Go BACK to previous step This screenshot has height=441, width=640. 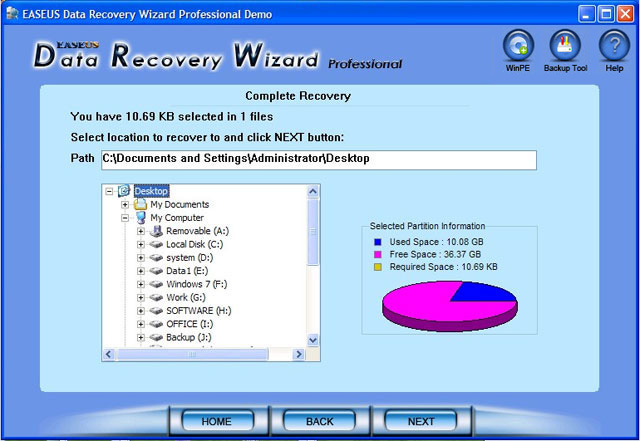click(x=319, y=421)
